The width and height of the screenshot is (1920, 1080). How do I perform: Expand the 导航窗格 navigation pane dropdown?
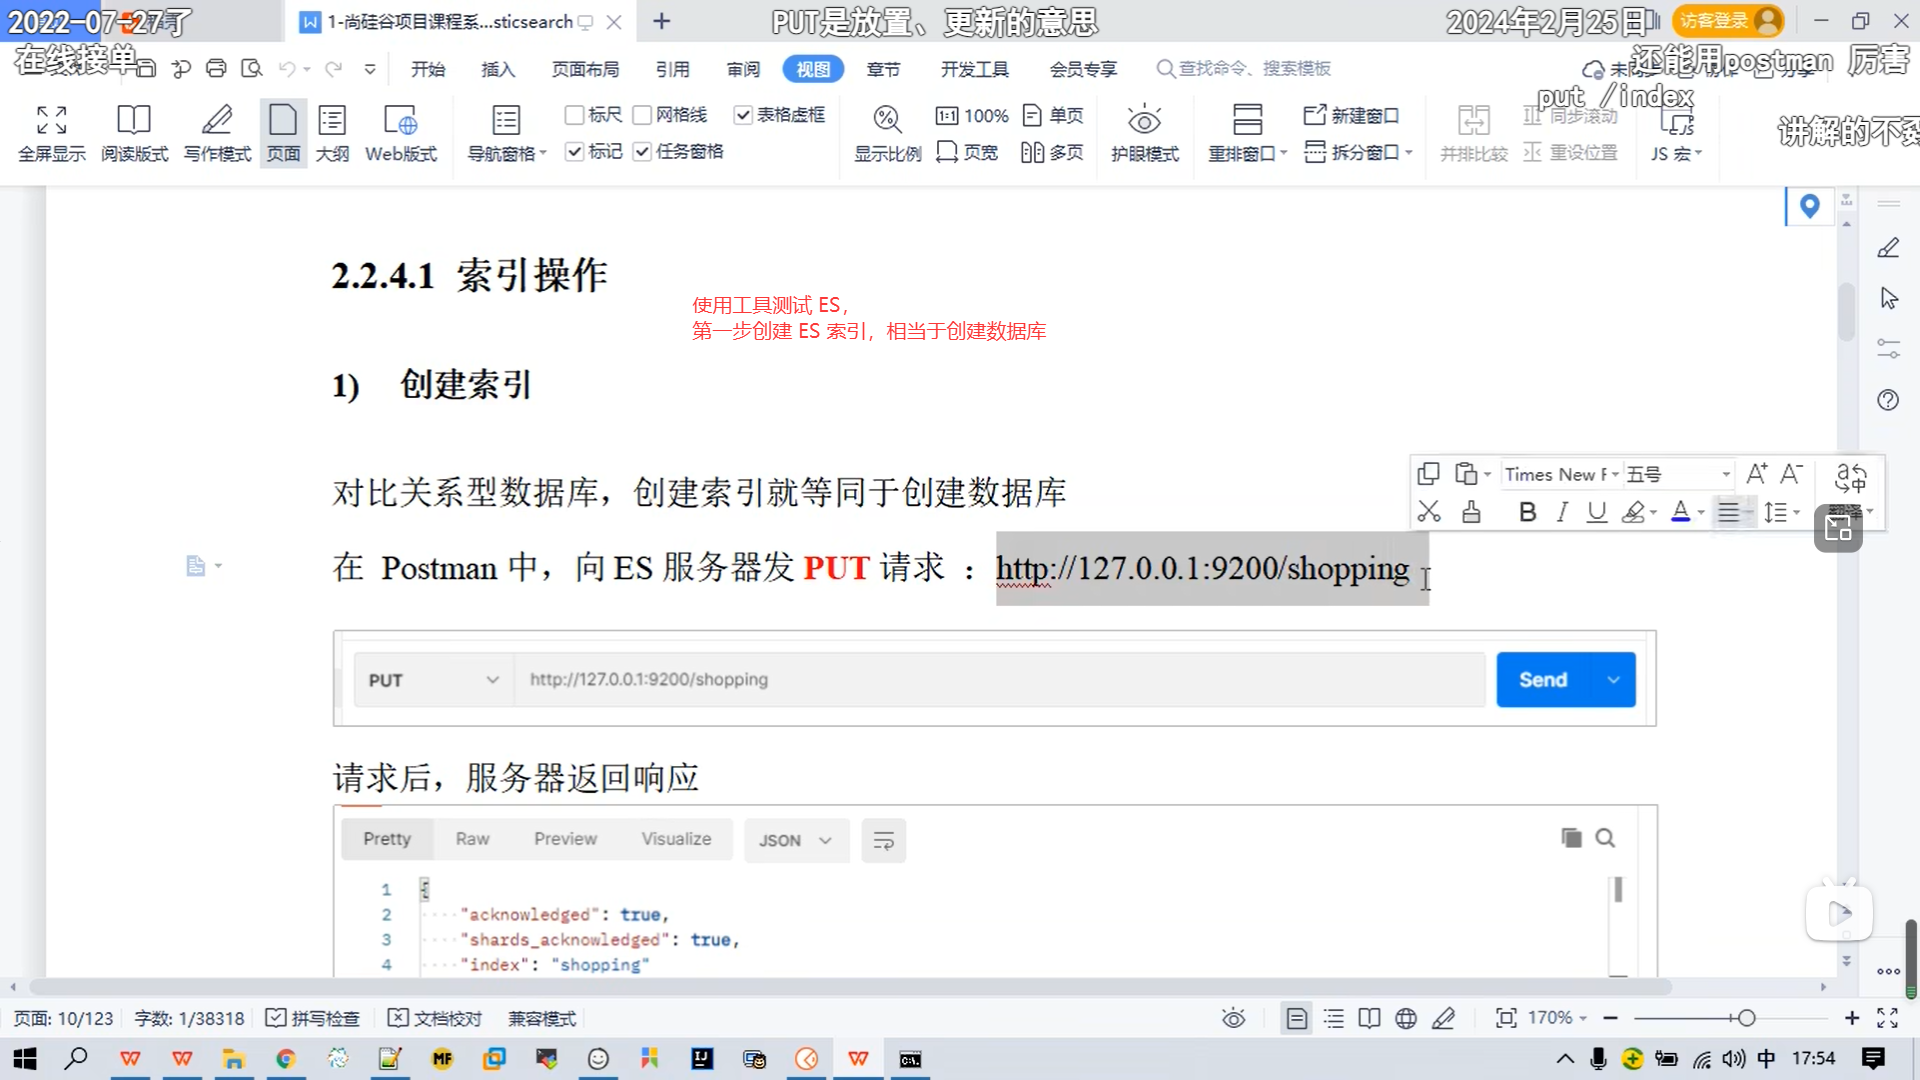pyautogui.click(x=543, y=154)
